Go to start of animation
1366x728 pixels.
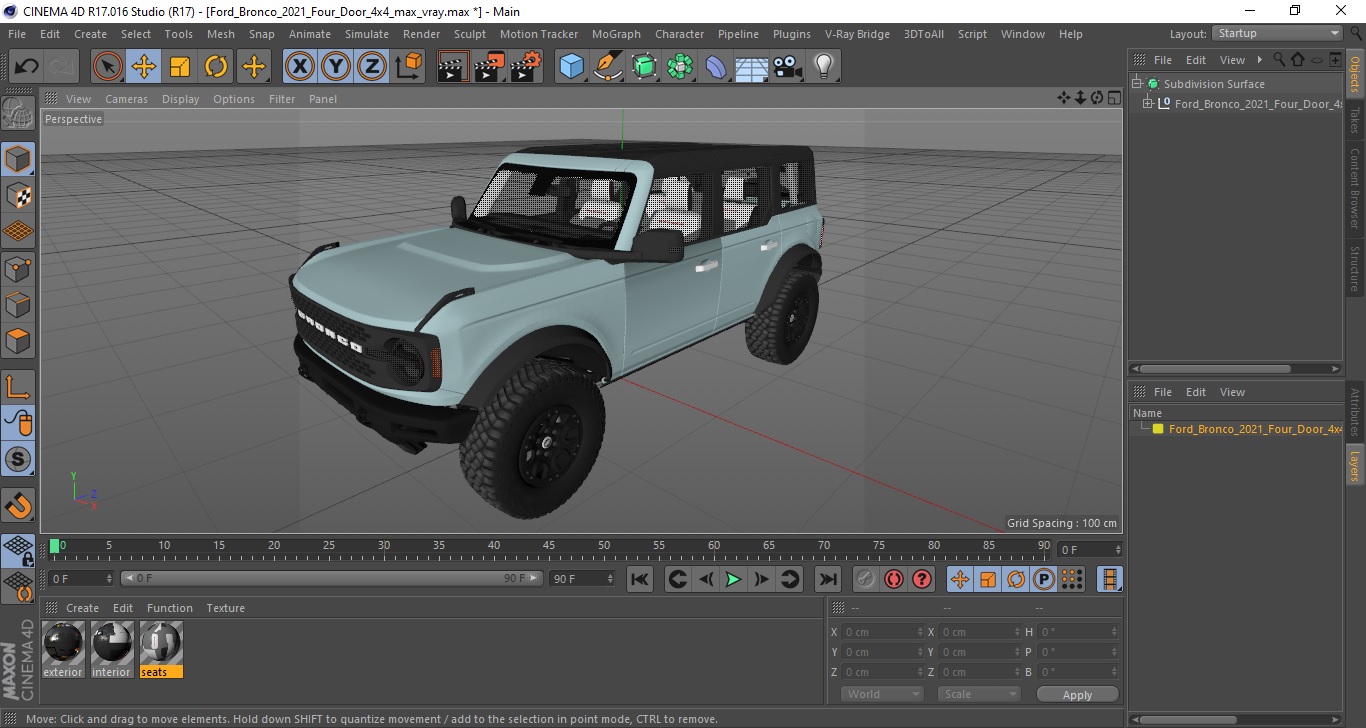coord(640,579)
